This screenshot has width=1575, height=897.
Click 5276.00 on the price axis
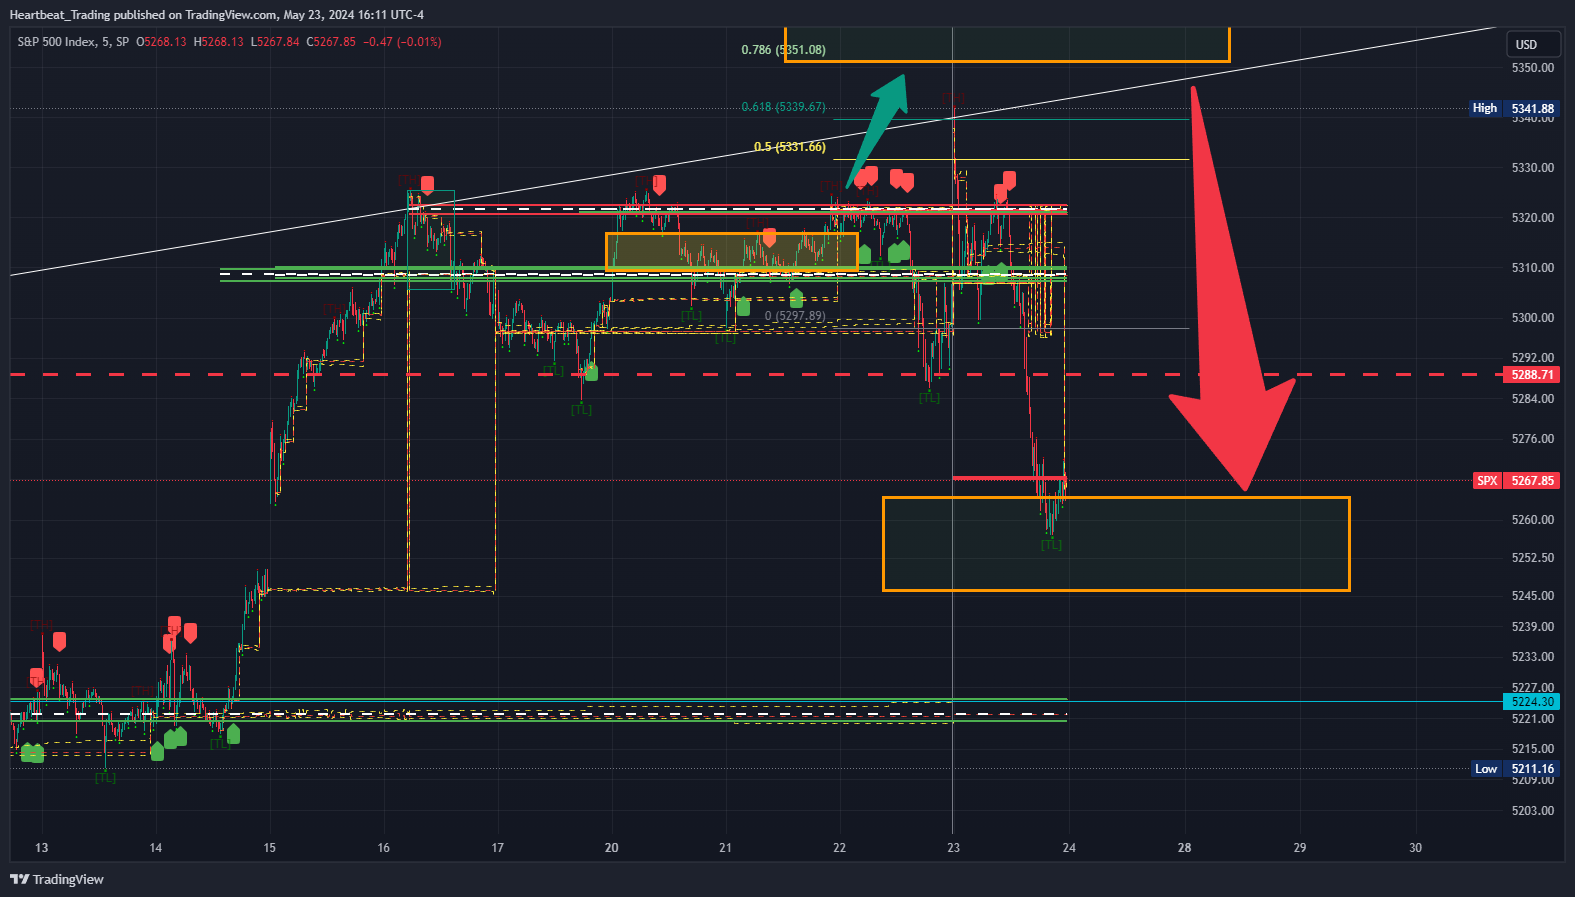click(1533, 439)
